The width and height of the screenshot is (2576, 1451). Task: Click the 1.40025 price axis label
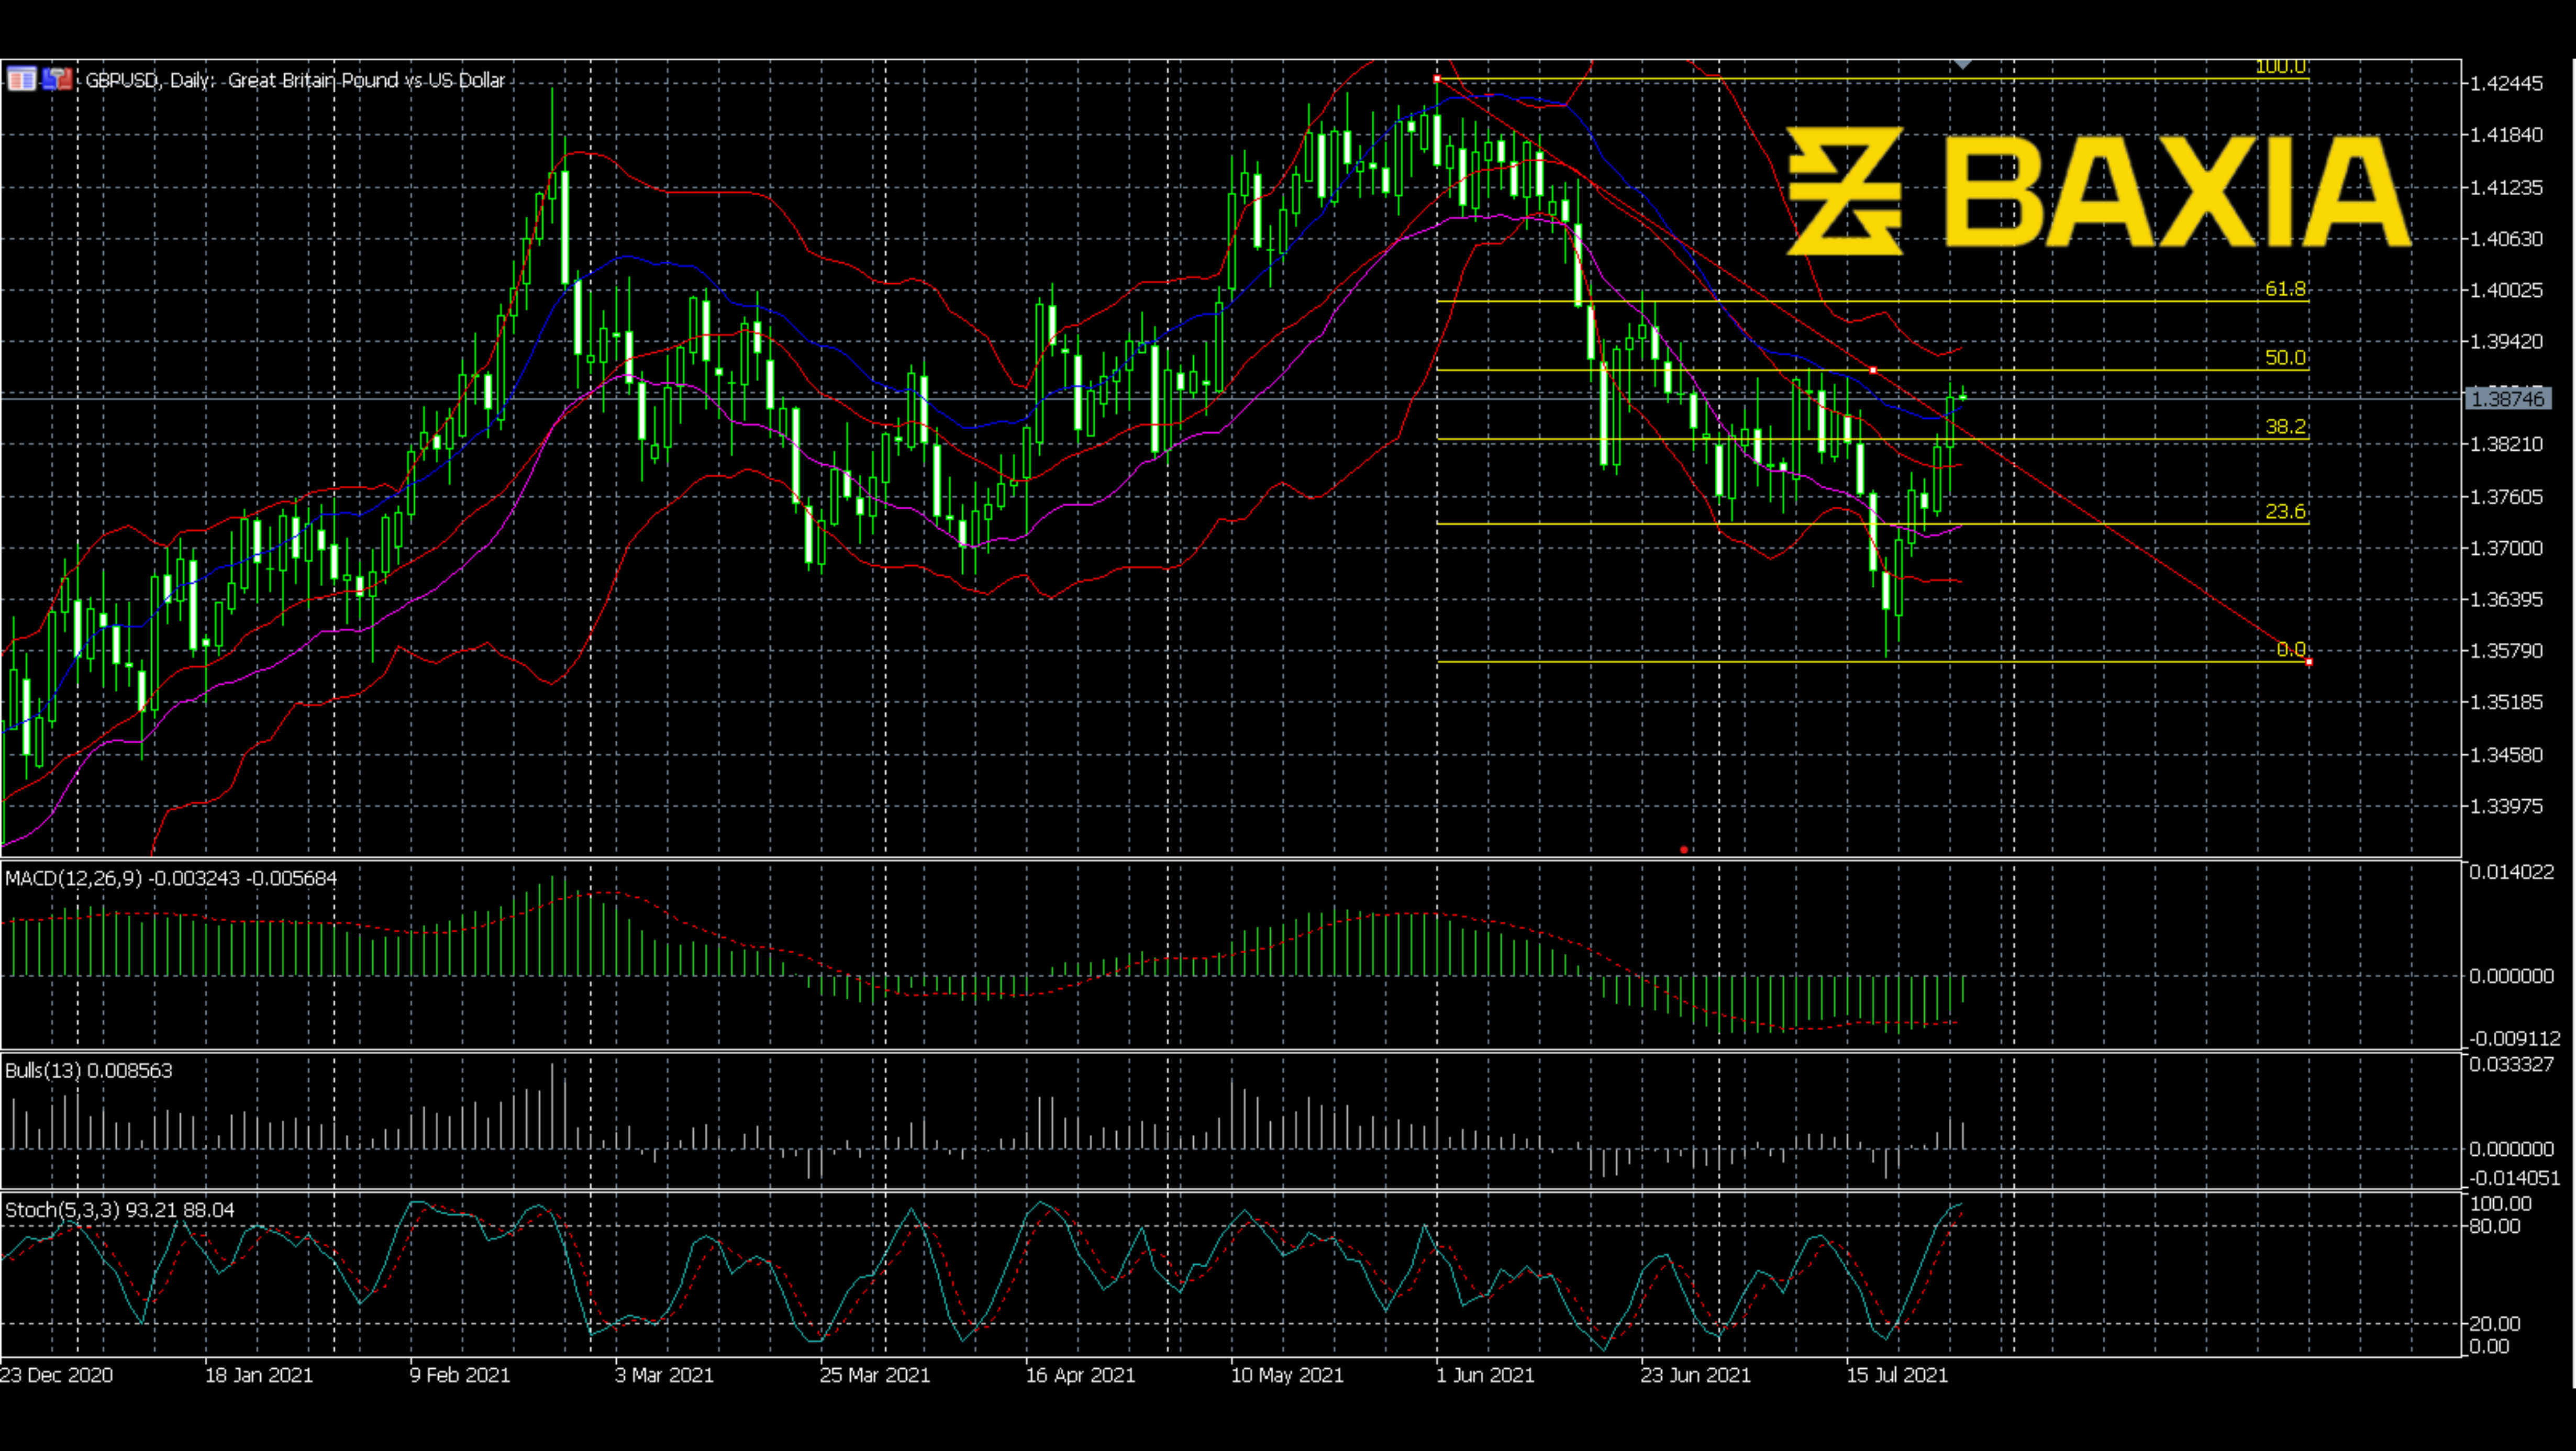2506,290
